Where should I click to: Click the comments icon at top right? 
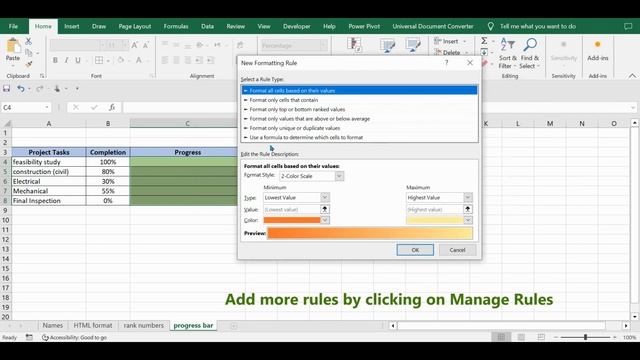(628, 26)
